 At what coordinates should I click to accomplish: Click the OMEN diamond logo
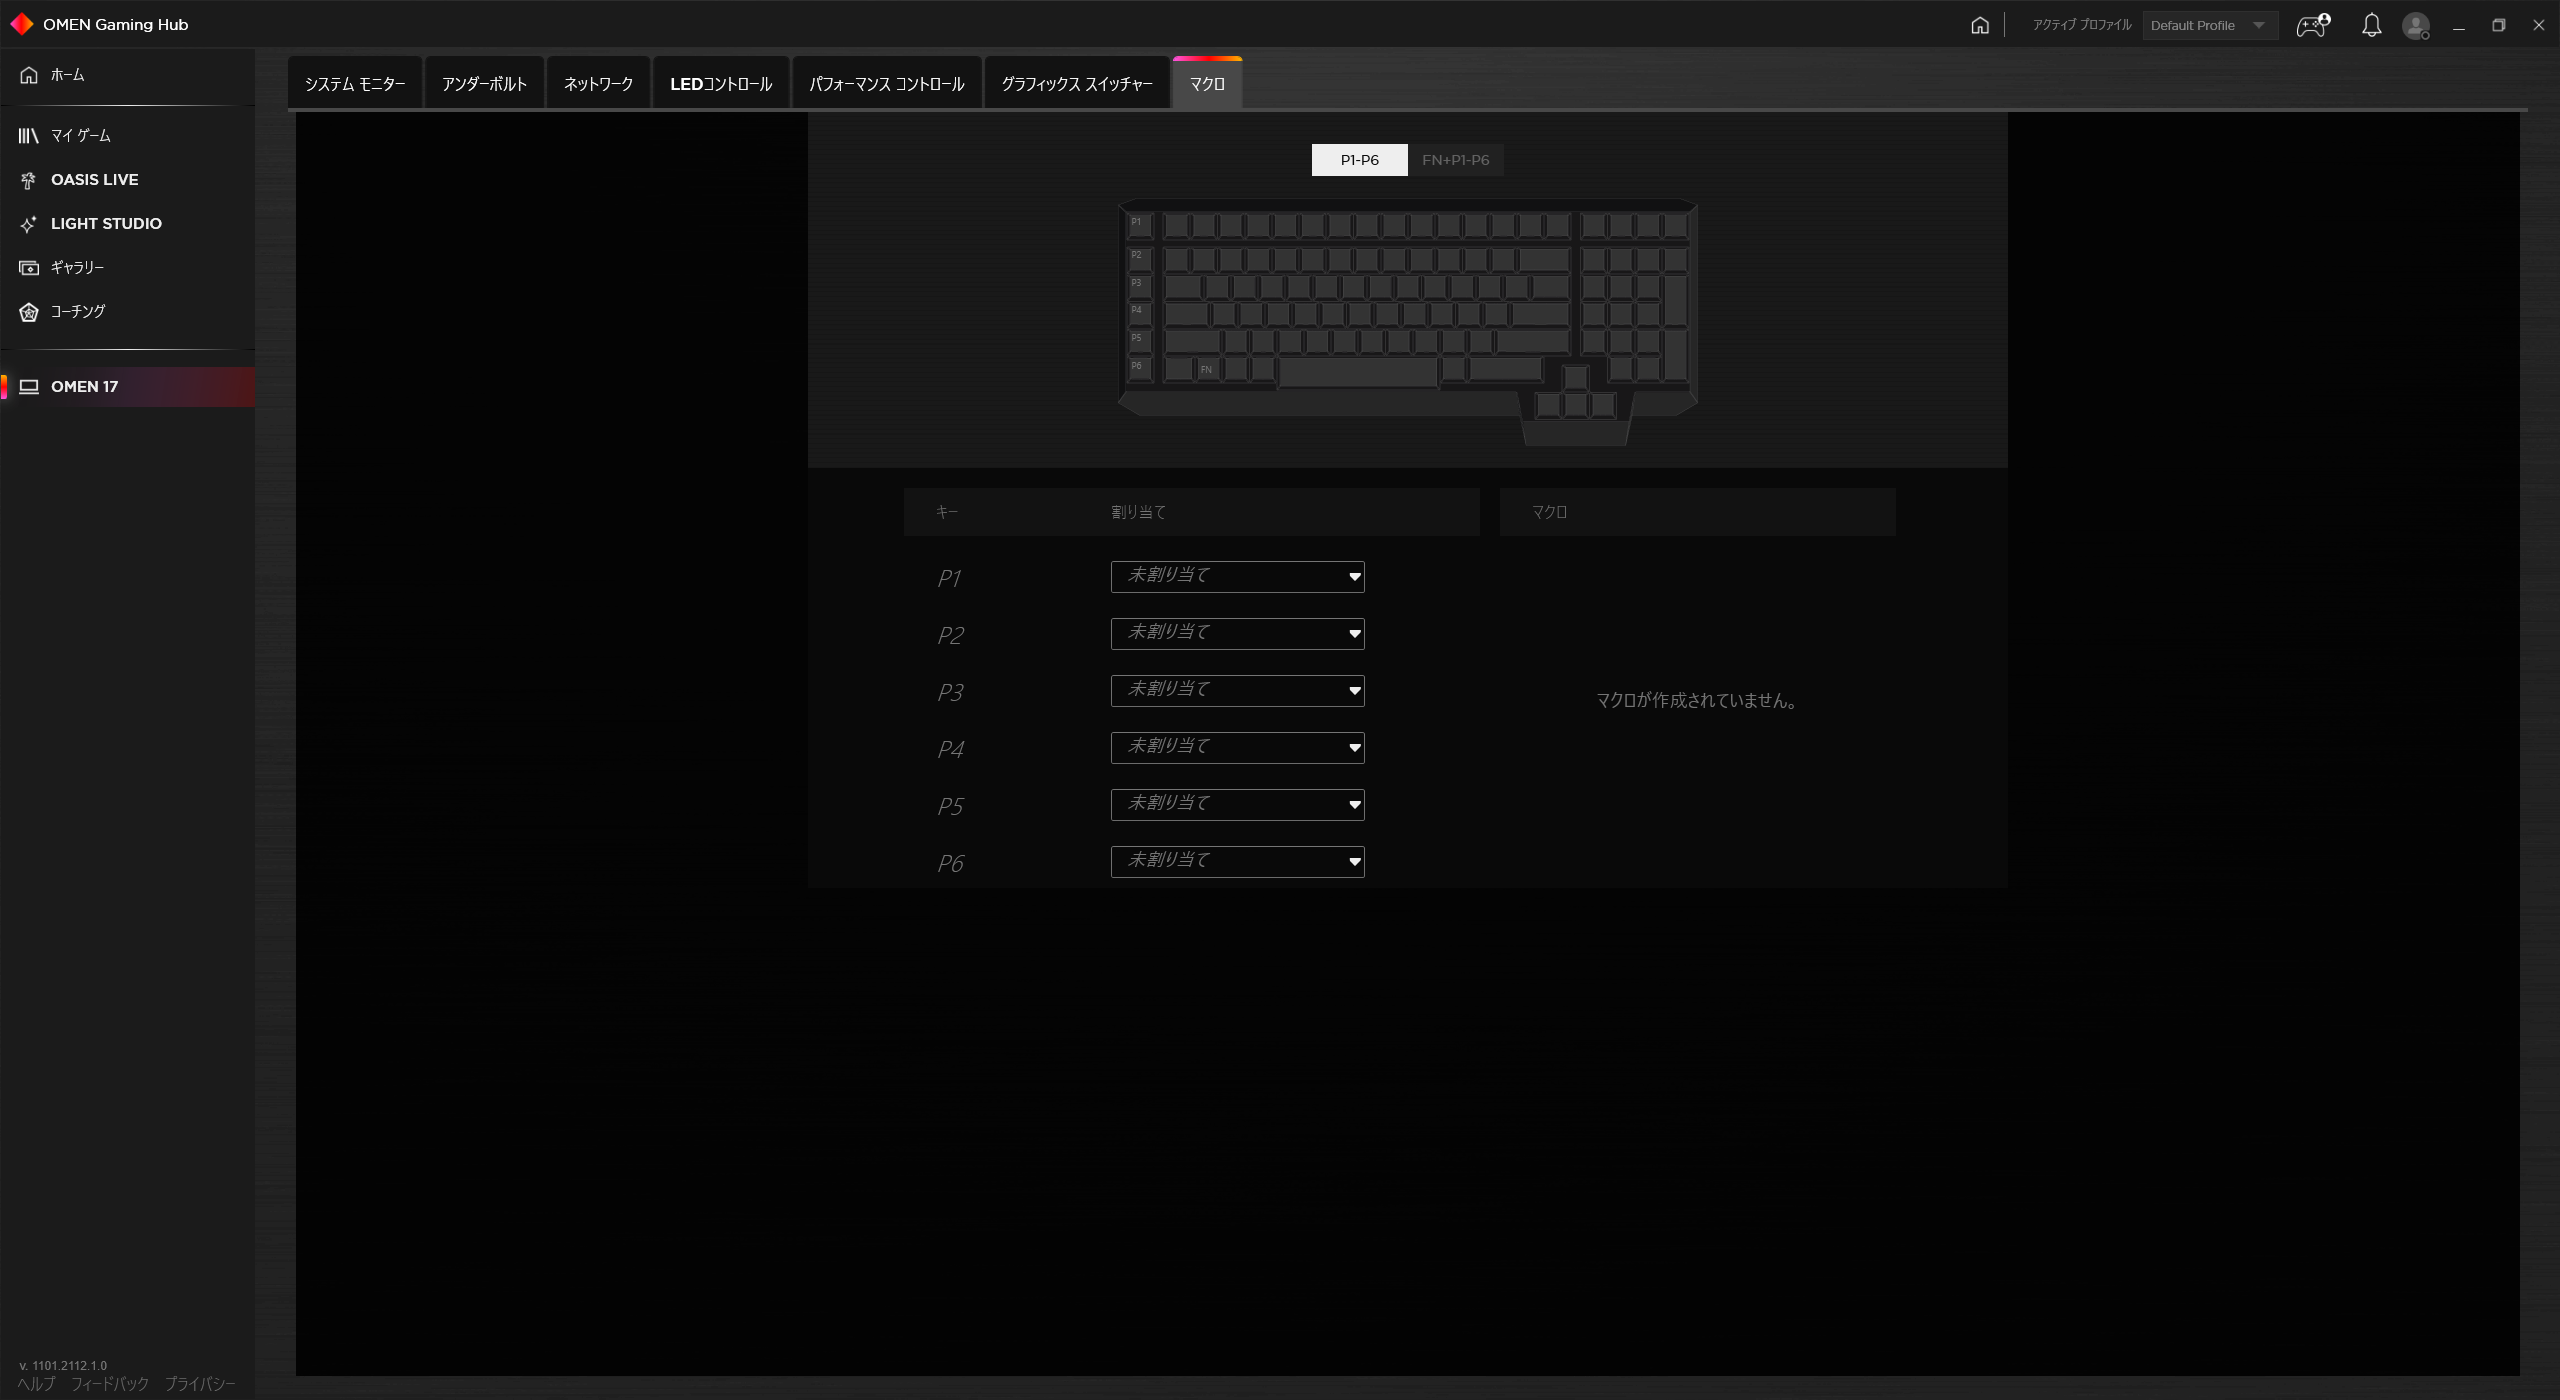click(21, 24)
